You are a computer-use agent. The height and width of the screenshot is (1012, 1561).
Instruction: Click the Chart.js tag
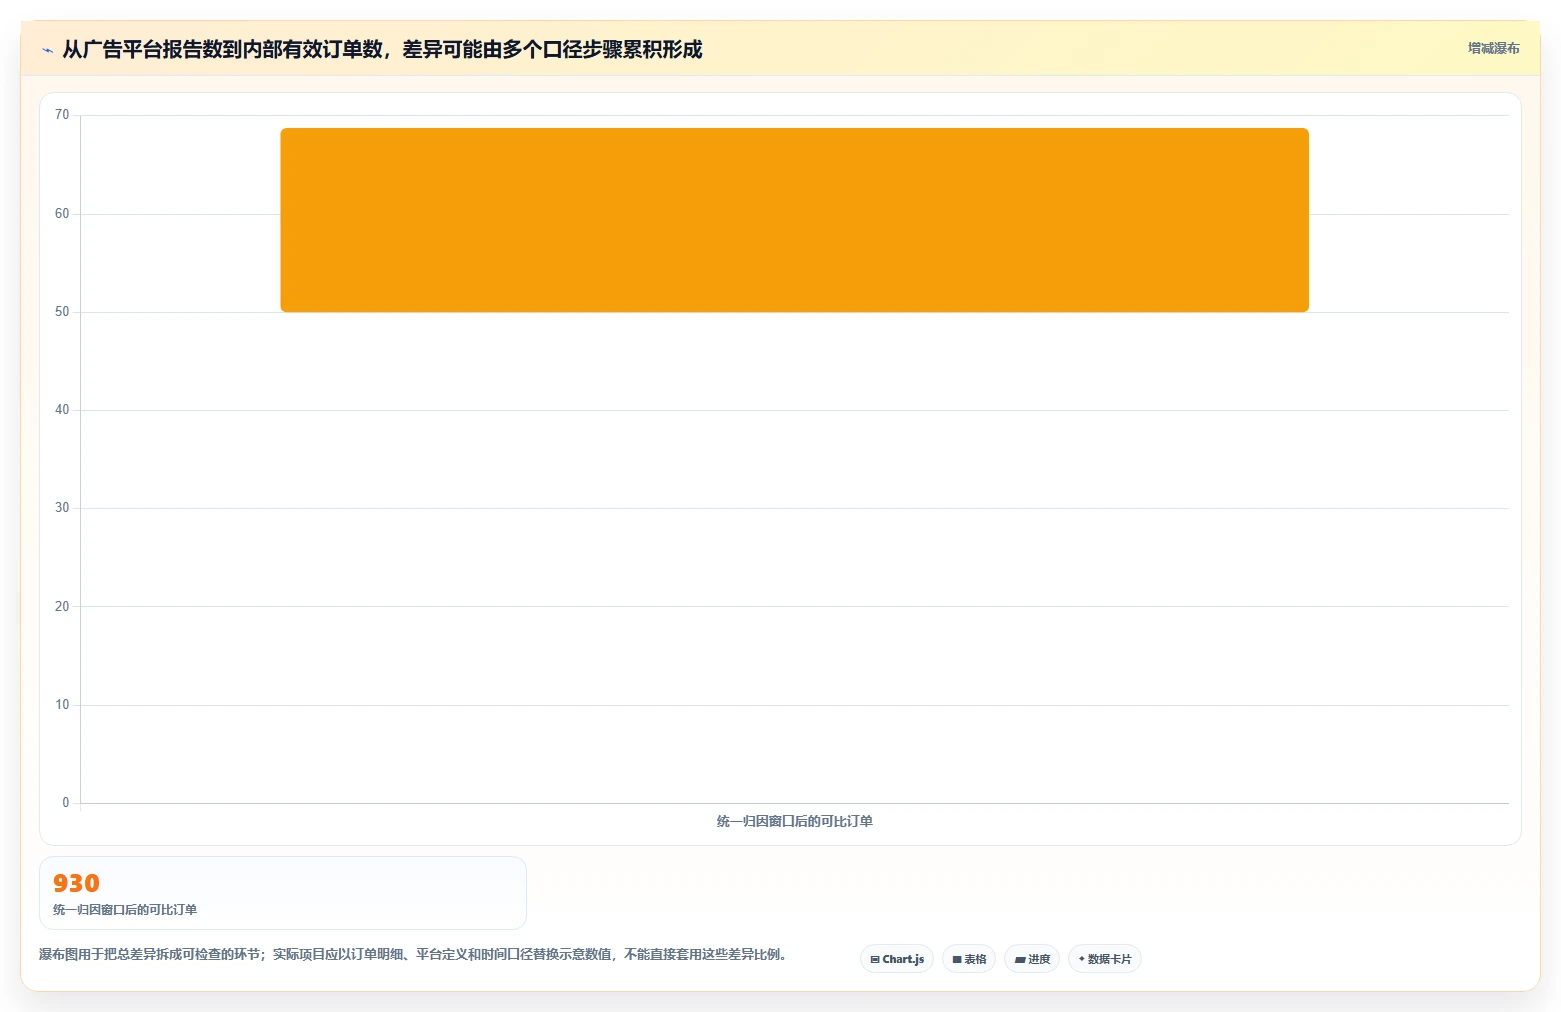pos(897,959)
